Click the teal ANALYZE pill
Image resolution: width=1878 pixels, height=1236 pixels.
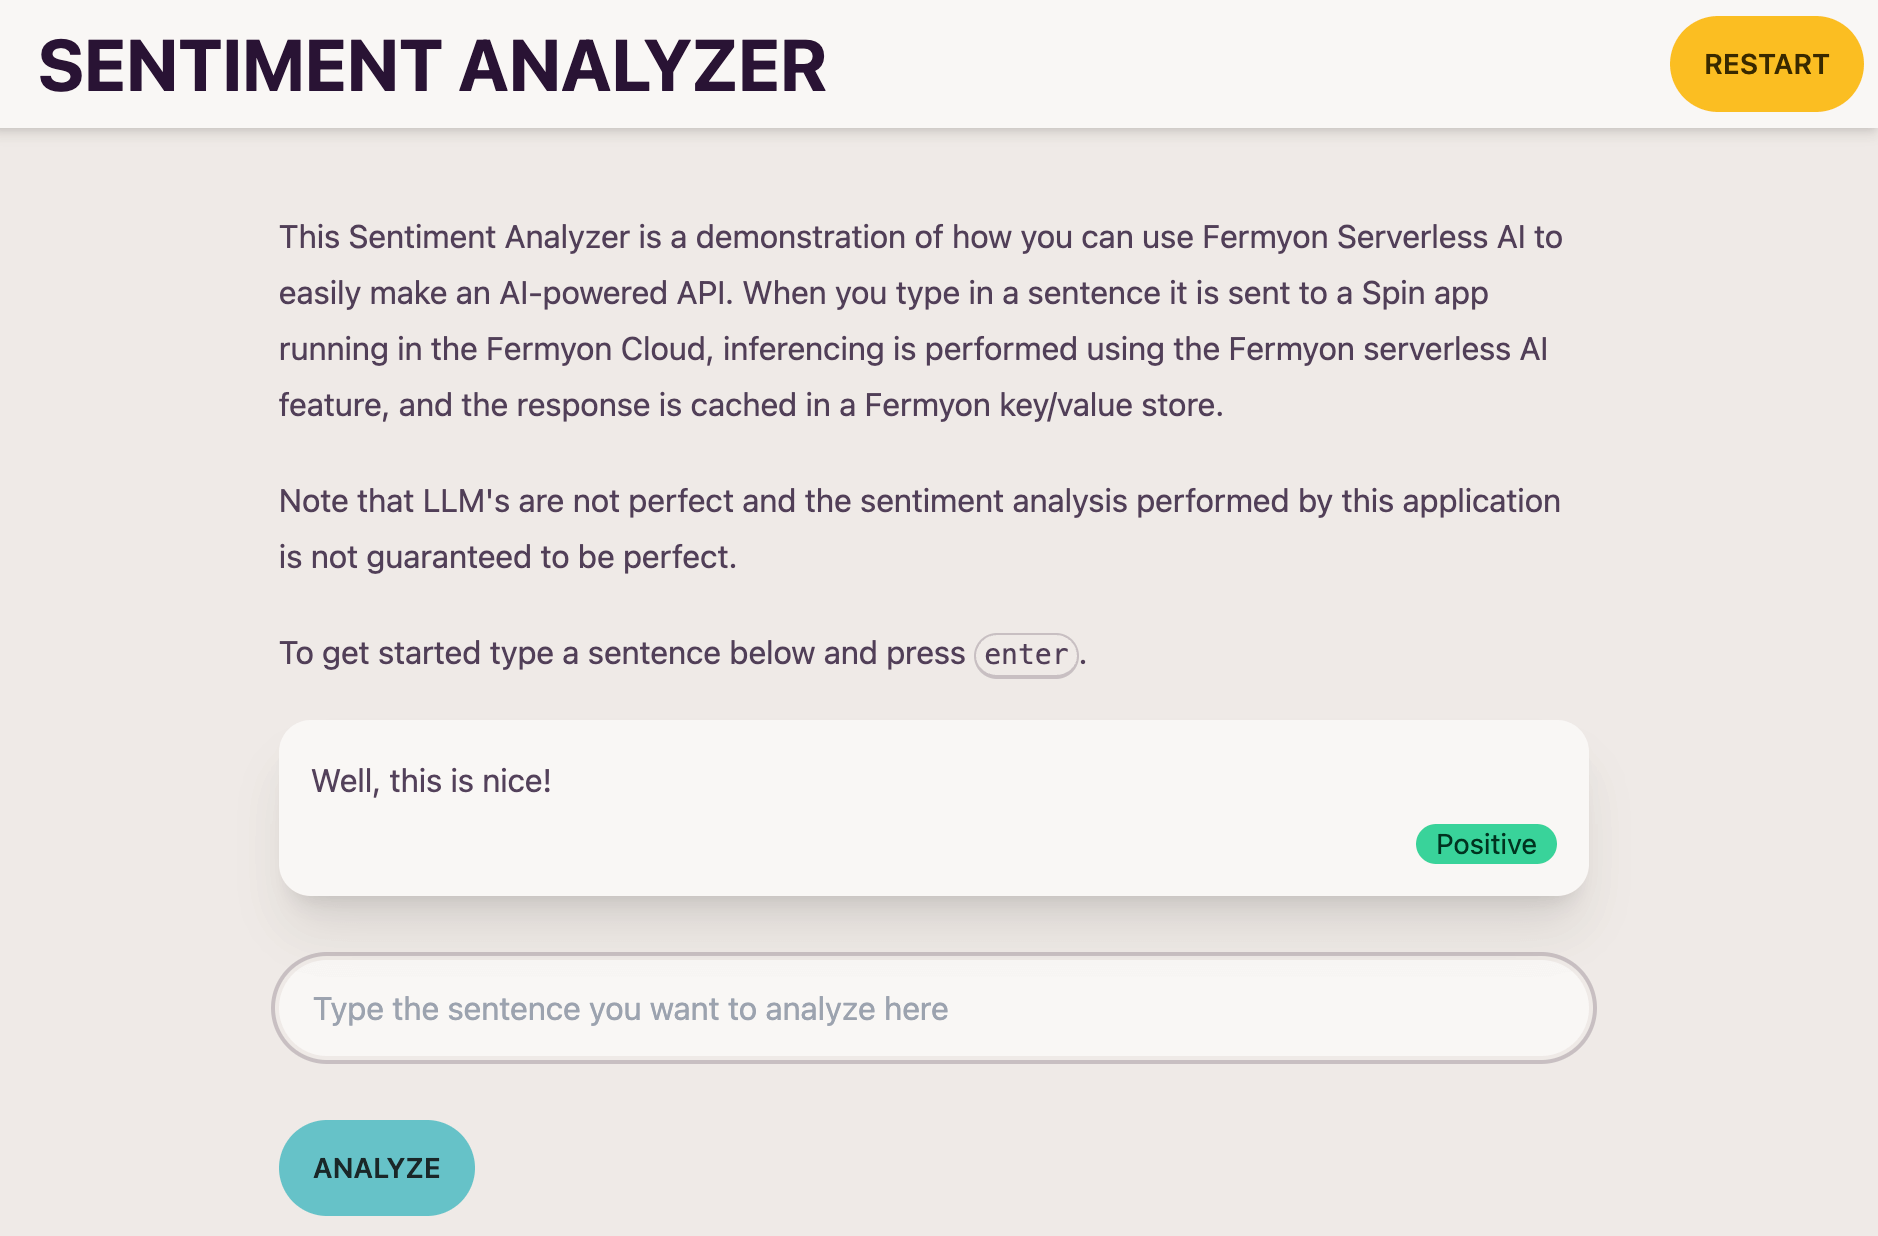pos(376,1167)
